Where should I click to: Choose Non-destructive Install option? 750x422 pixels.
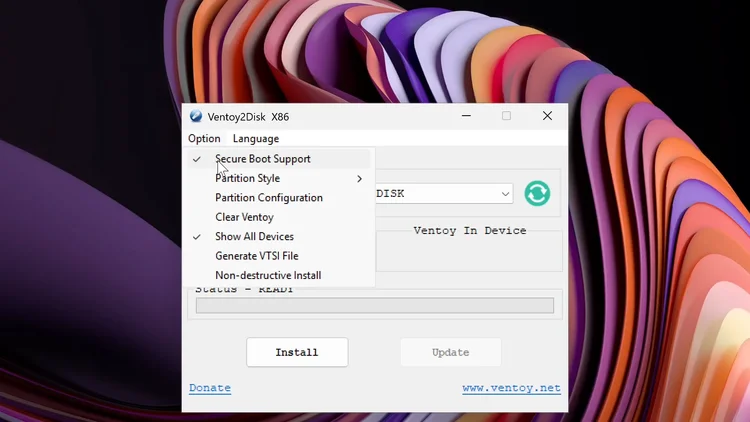pos(277,276)
